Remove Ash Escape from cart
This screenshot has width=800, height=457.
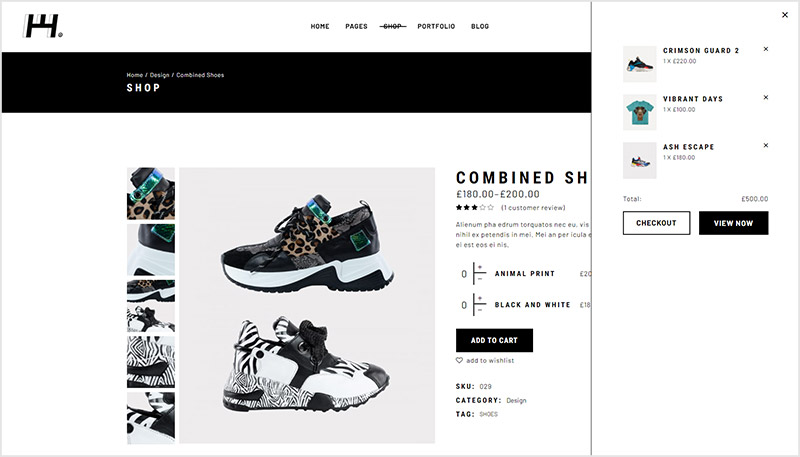766,145
